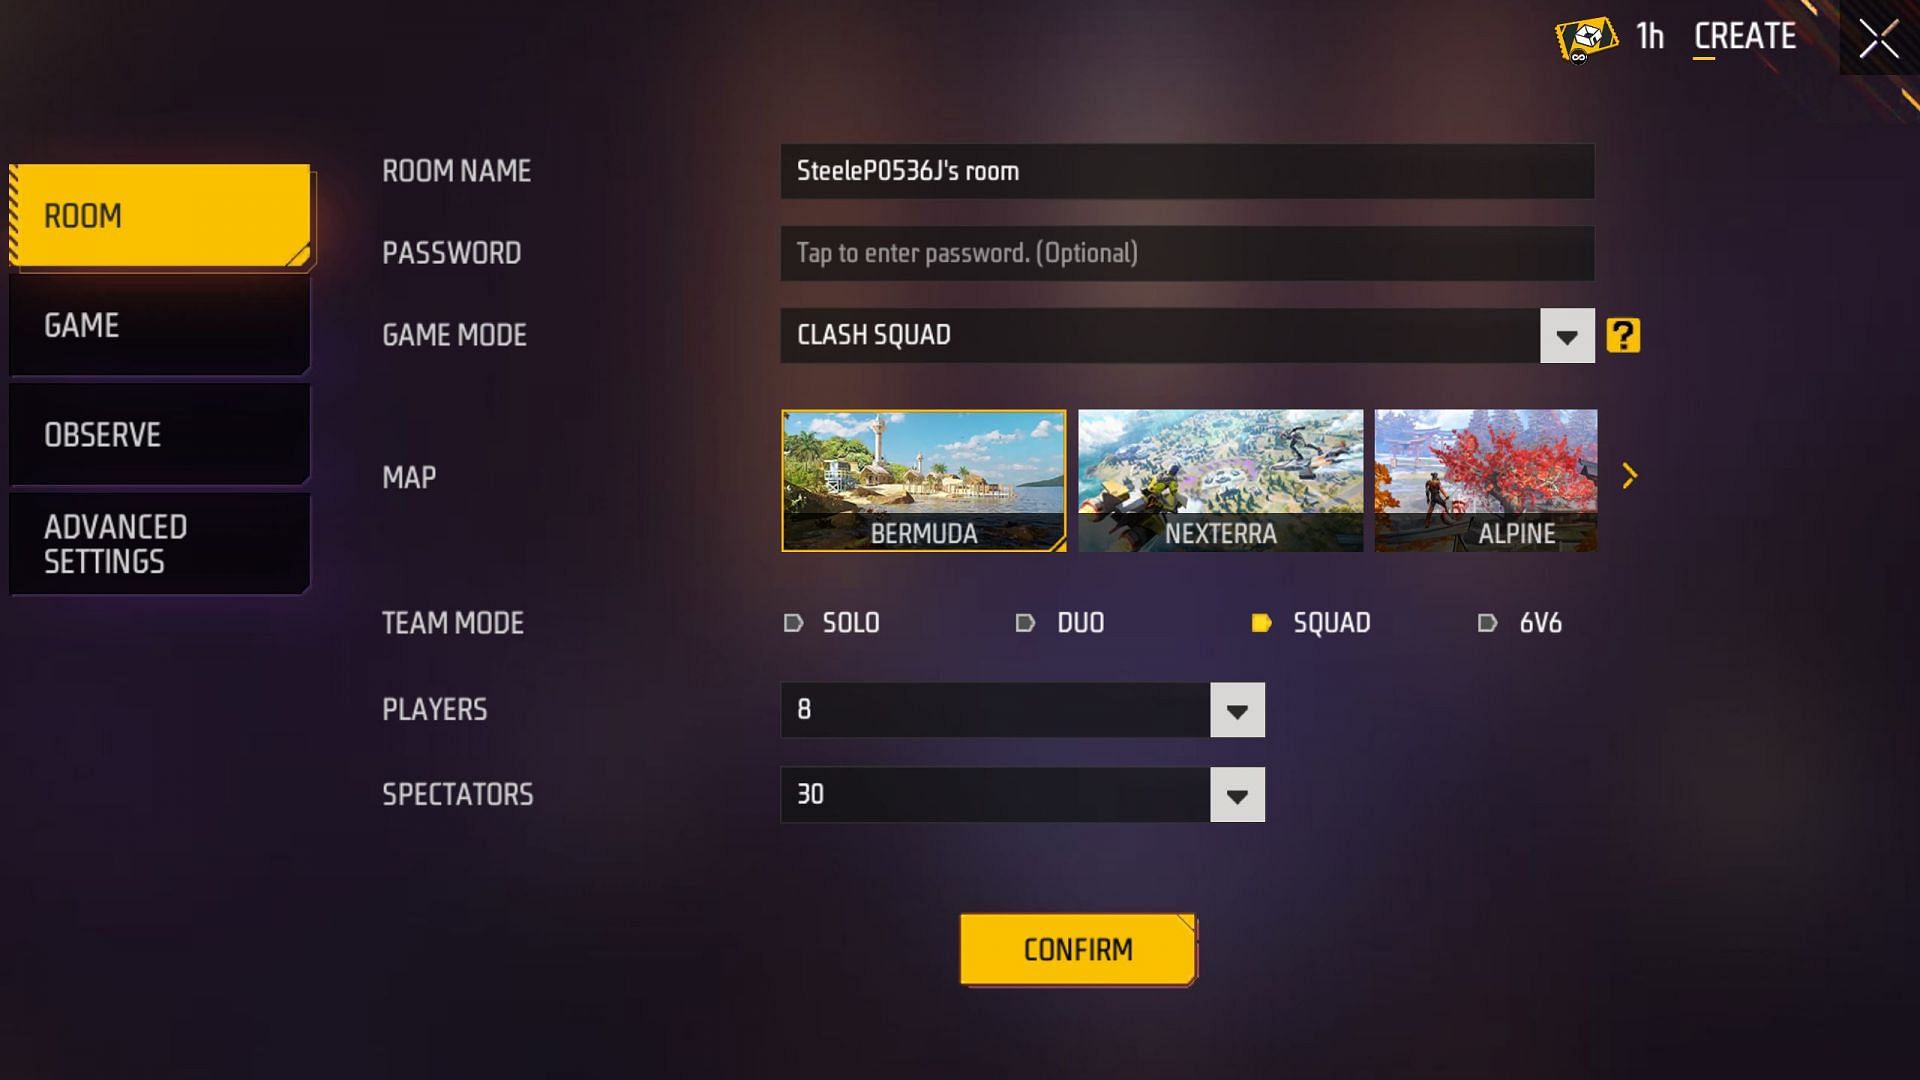Expand the Players count dropdown
This screenshot has width=1920, height=1080.
pyautogui.click(x=1236, y=709)
